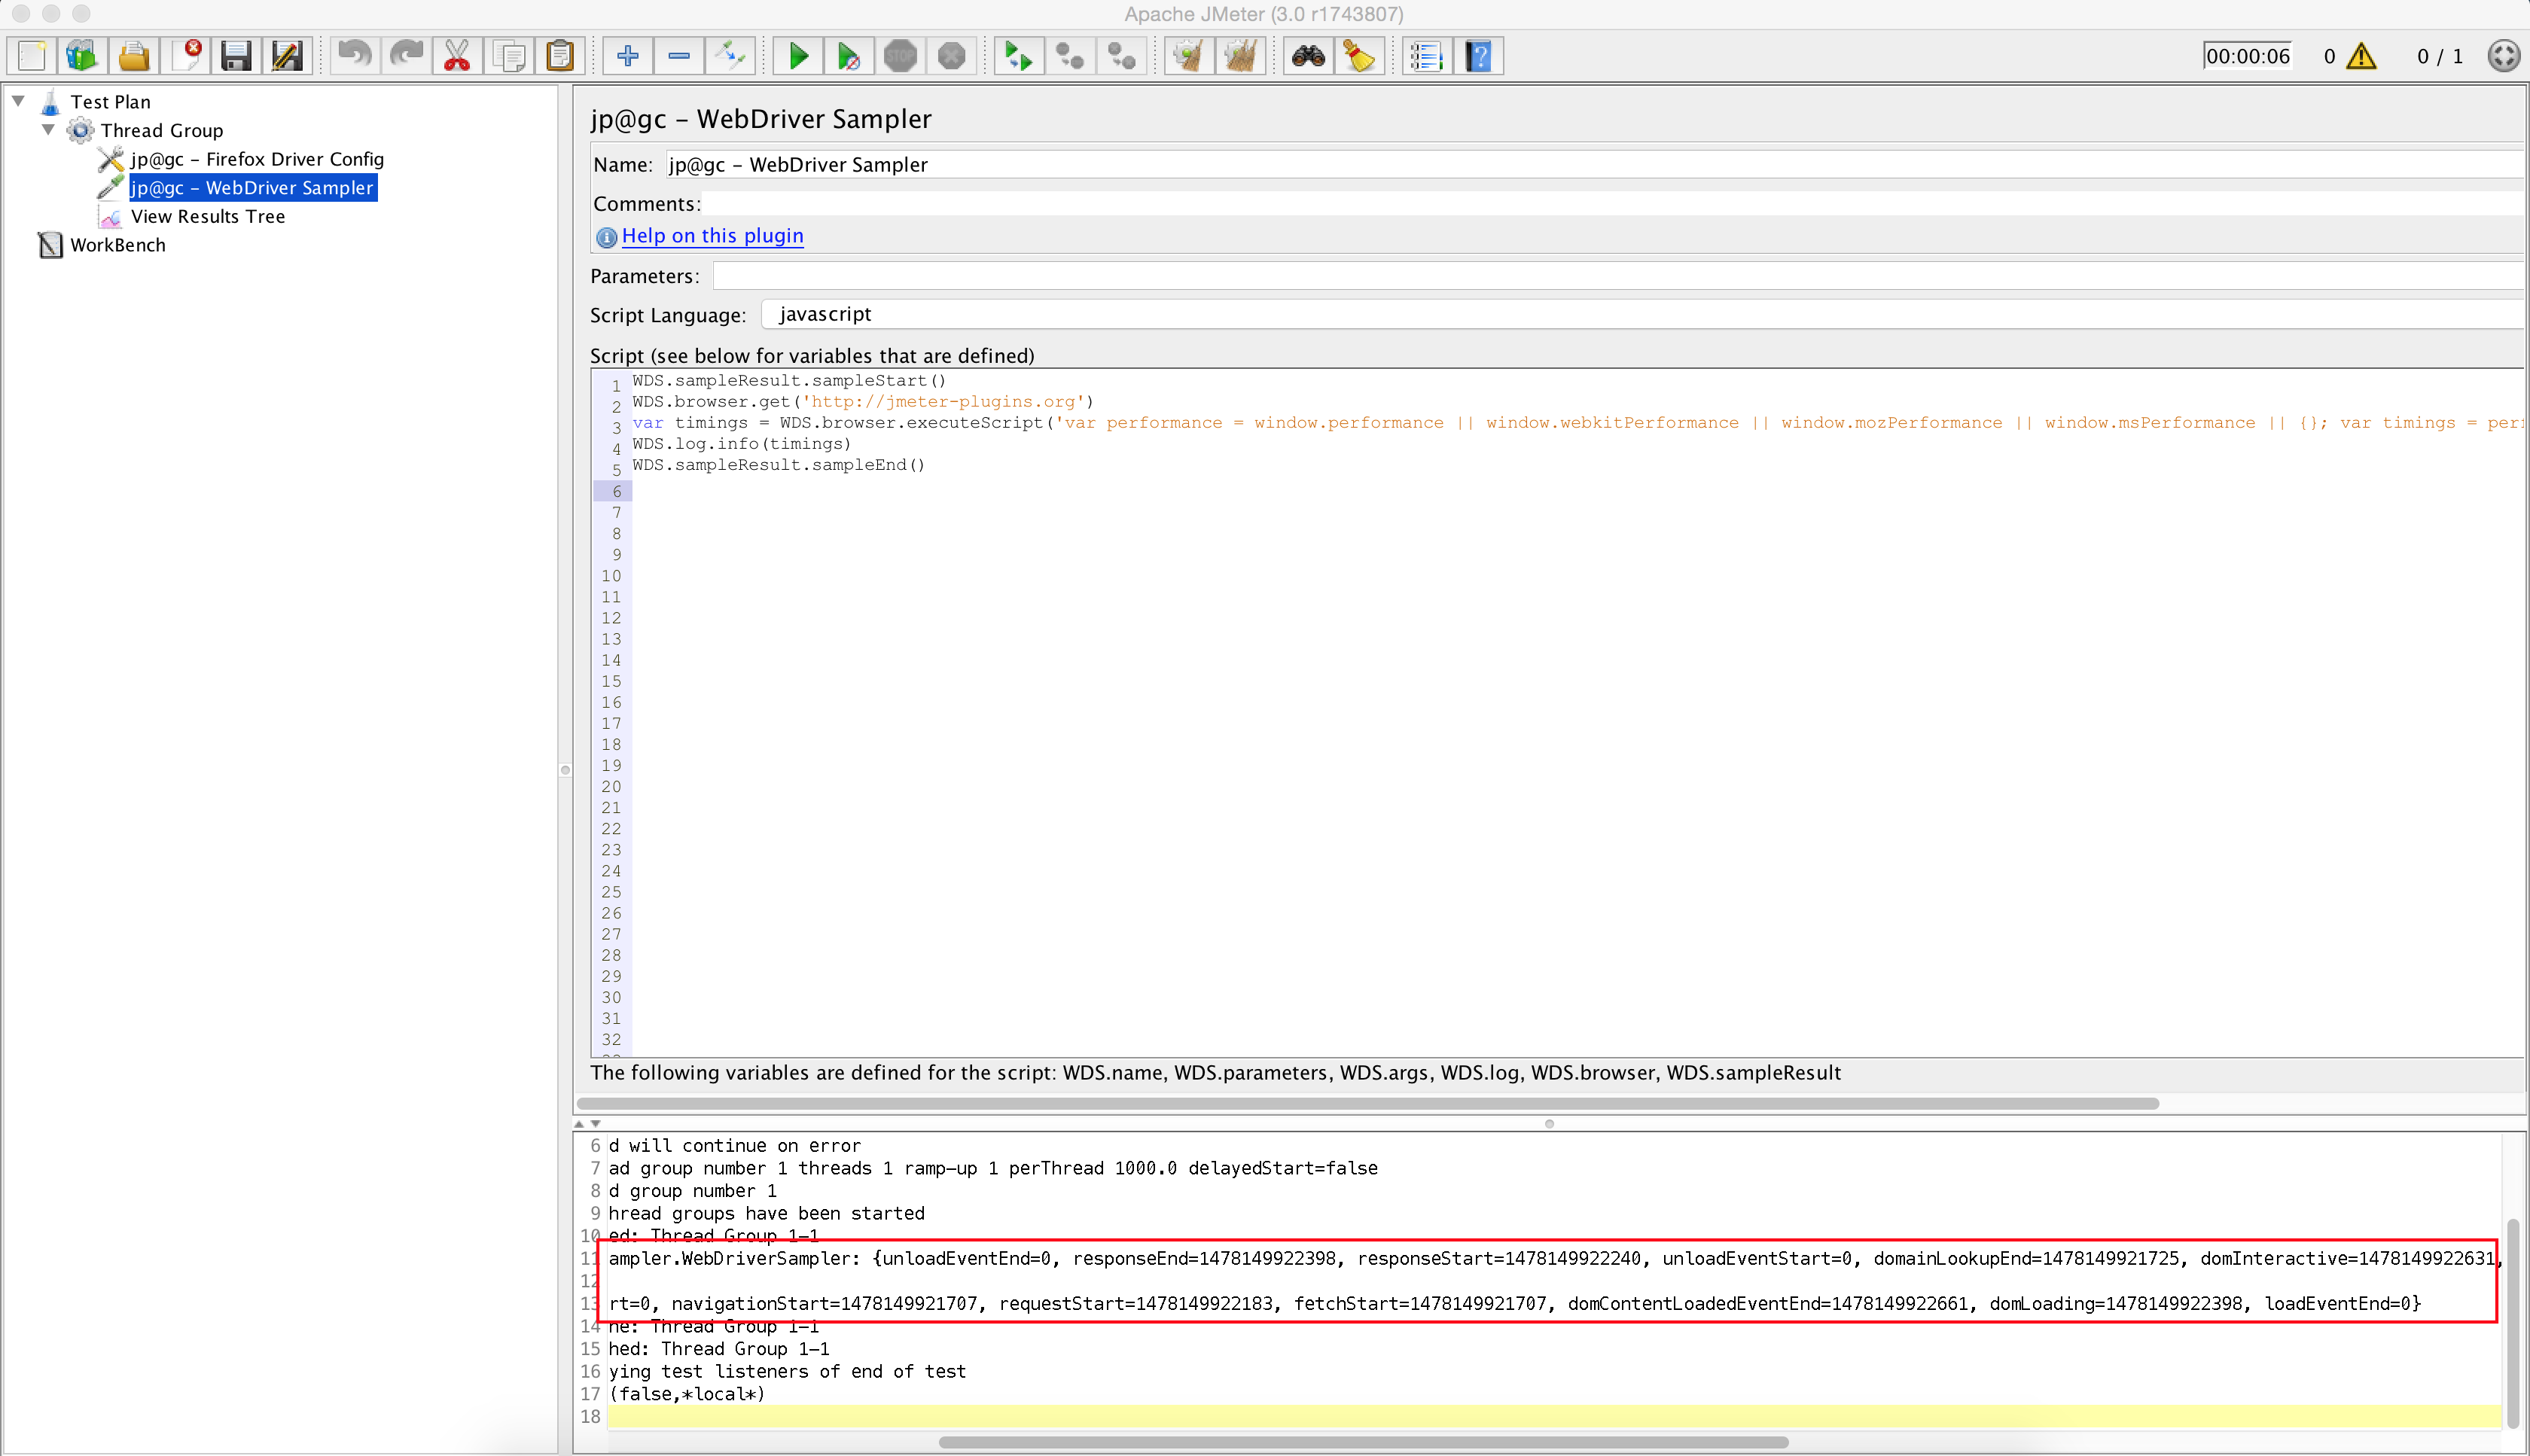Start the test with green Run button

pos(798,56)
